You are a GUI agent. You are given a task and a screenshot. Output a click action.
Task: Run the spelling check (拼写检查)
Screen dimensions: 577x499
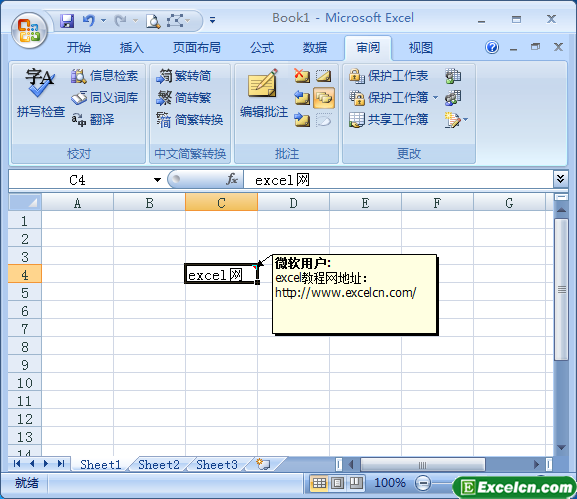40,93
